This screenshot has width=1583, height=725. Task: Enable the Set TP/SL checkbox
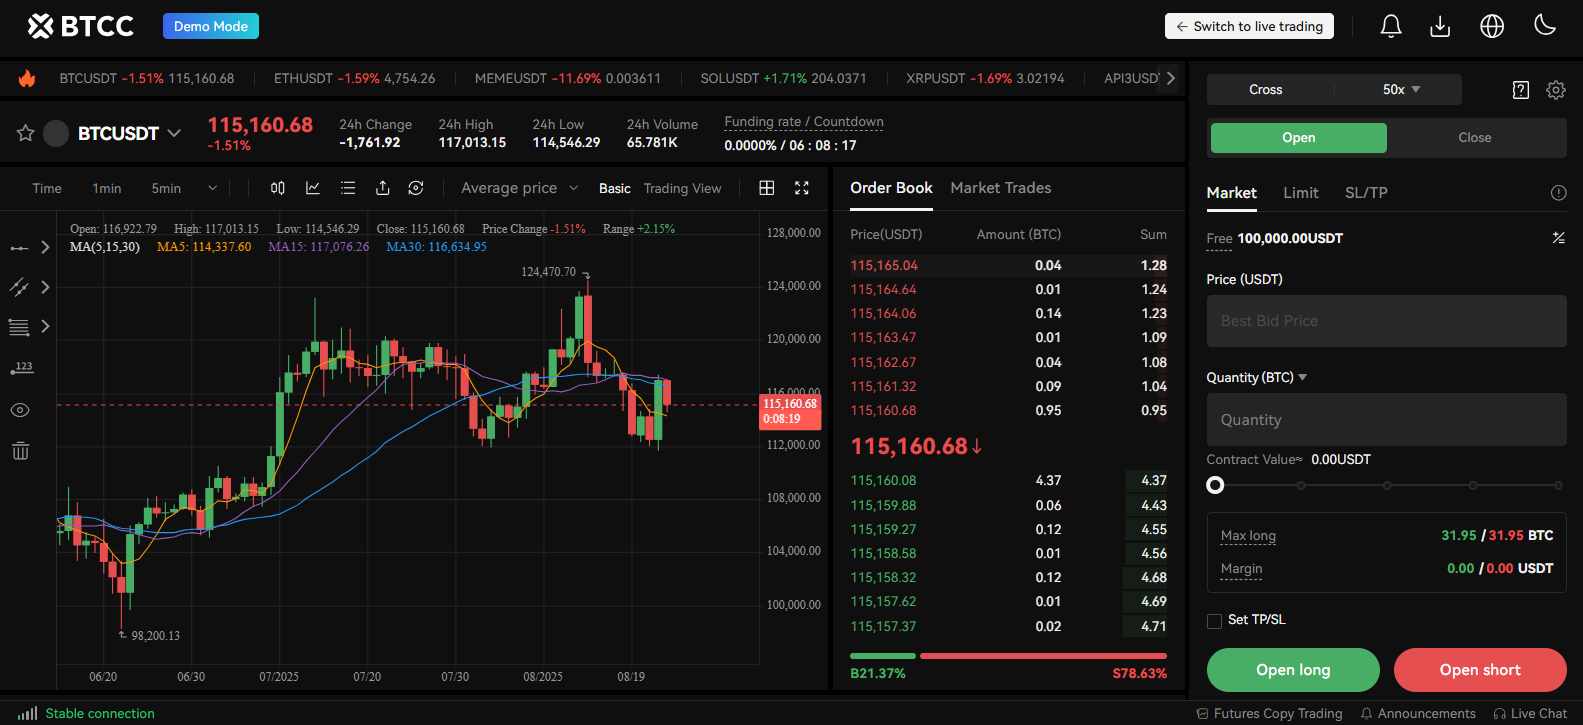tap(1215, 621)
